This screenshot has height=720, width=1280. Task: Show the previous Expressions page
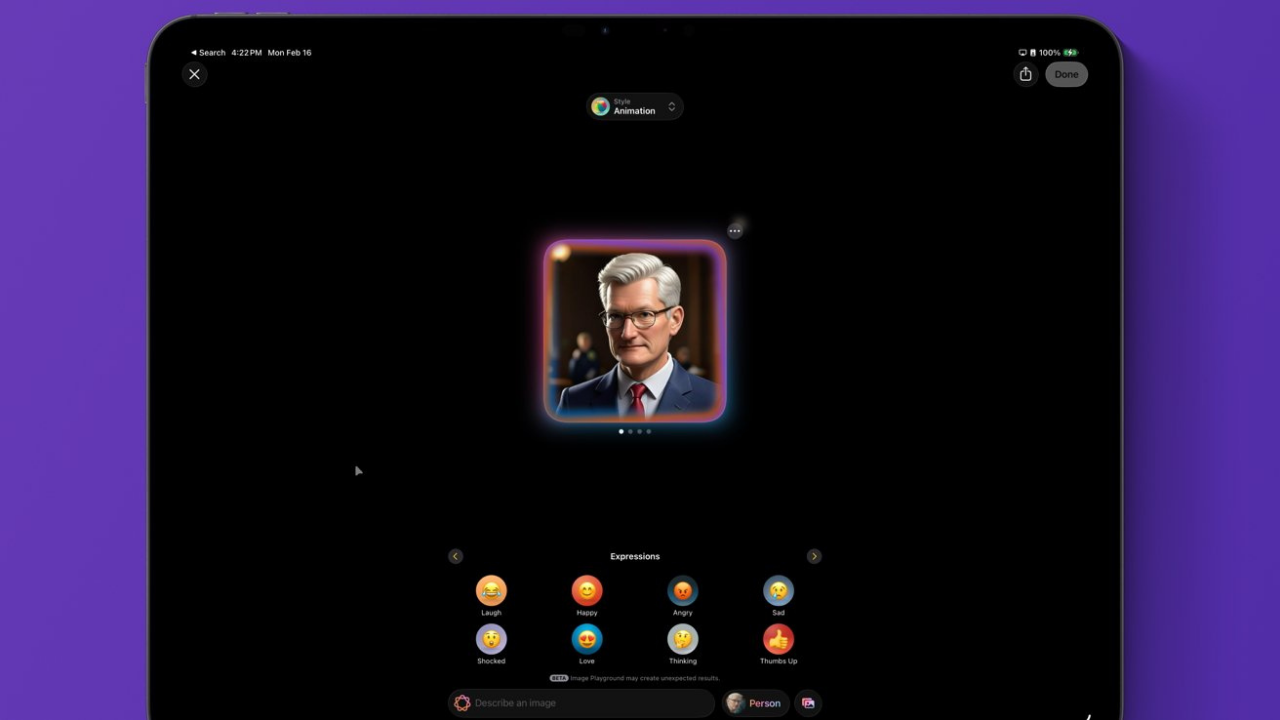click(456, 556)
